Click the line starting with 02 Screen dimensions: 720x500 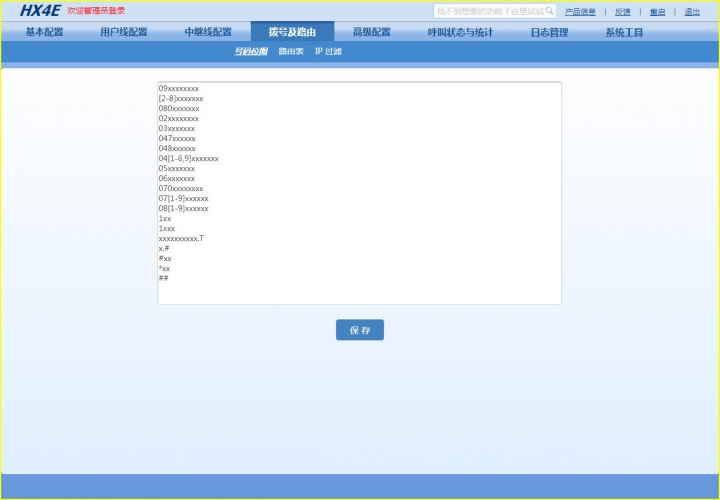point(179,118)
